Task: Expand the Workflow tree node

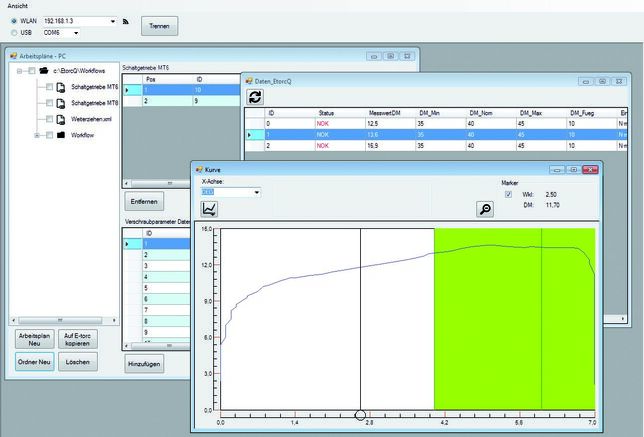Action: pos(37,134)
